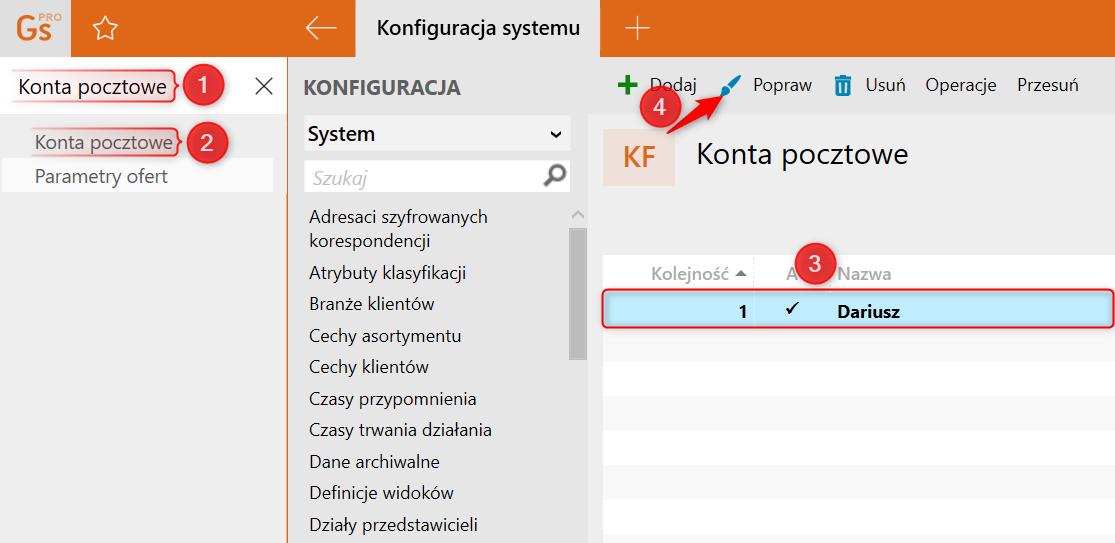Select Konta pocztowe search result
Image resolution: width=1115 pixels, height=543 pixels.
pos(104,143)
